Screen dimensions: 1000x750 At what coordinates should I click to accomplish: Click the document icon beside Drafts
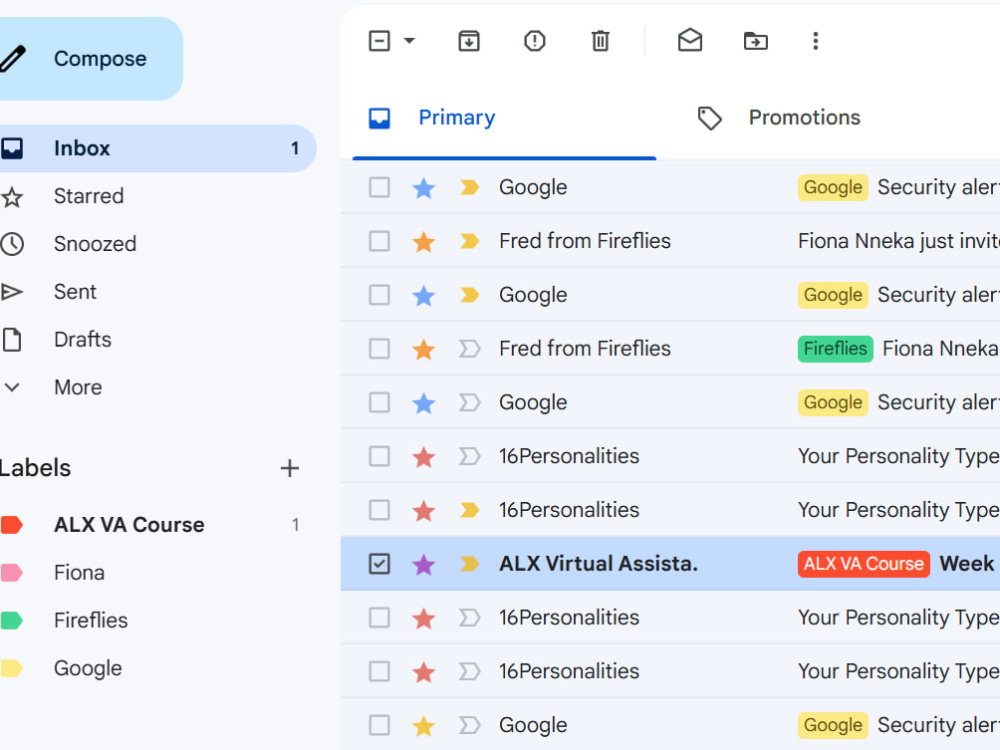click(x=11, y=340)
